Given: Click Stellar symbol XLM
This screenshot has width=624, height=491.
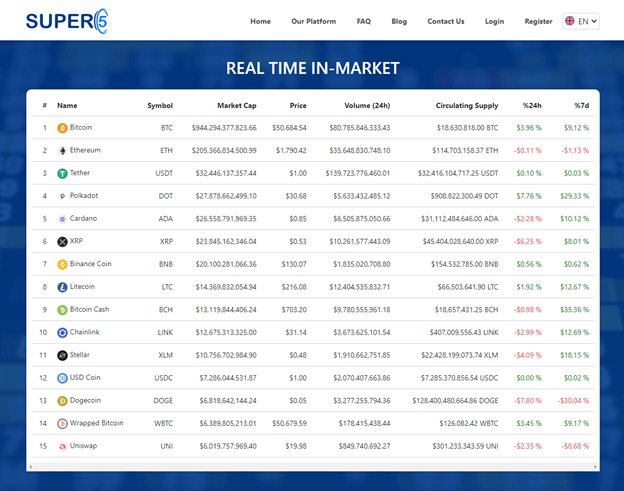Looking at the screenshot, I should pyautogui.click(x=166, y=355).
